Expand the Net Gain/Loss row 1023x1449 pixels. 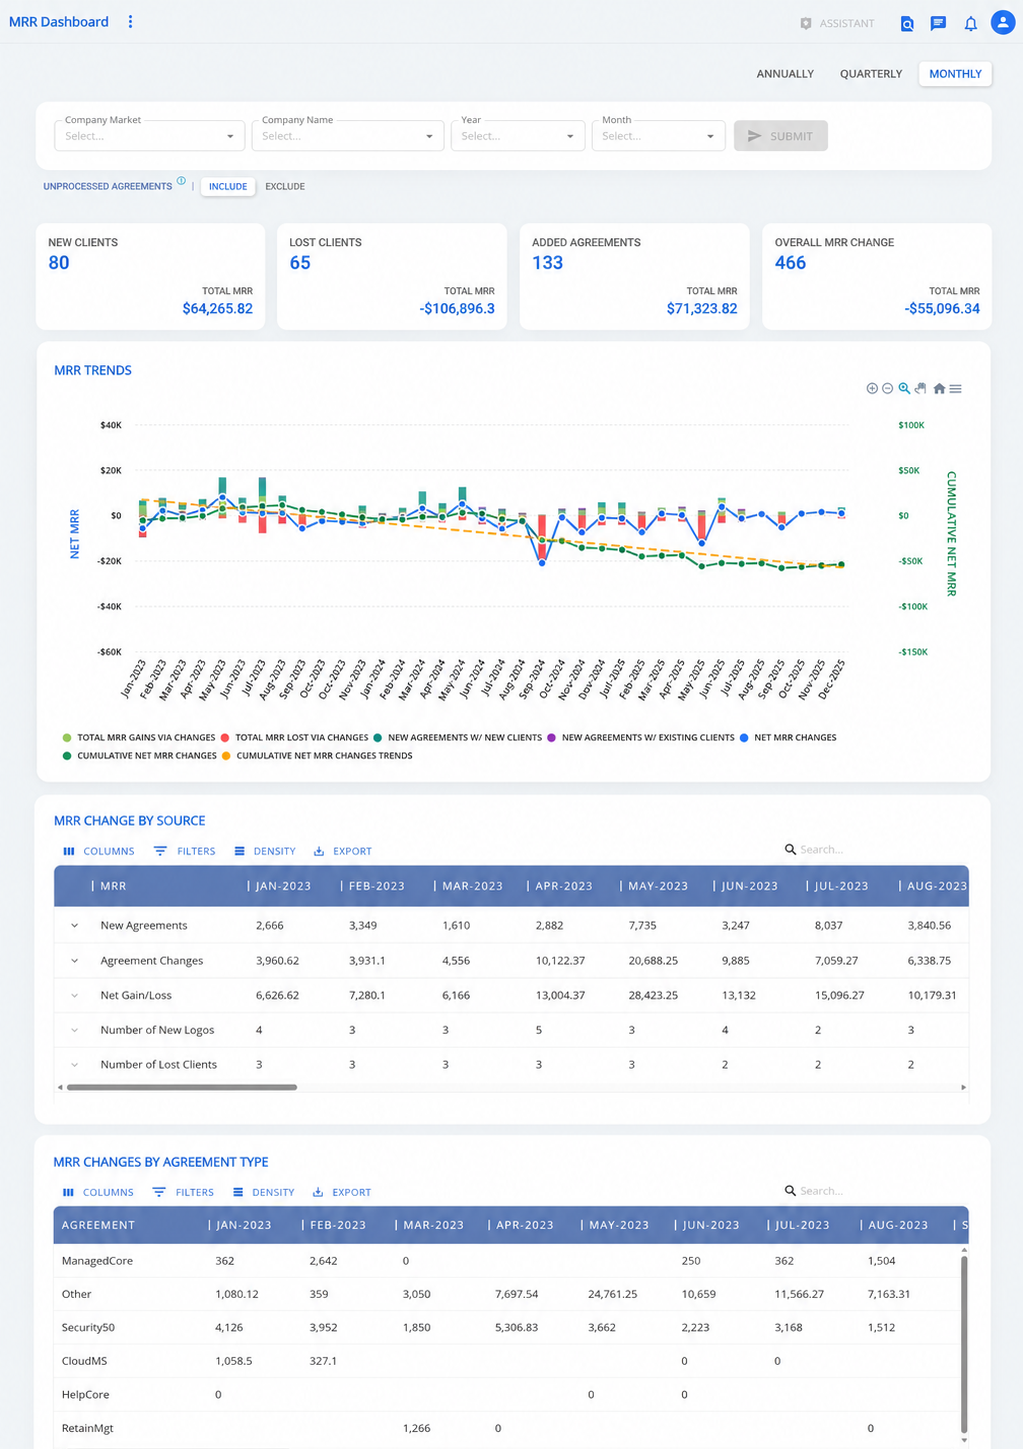[74, 996]
